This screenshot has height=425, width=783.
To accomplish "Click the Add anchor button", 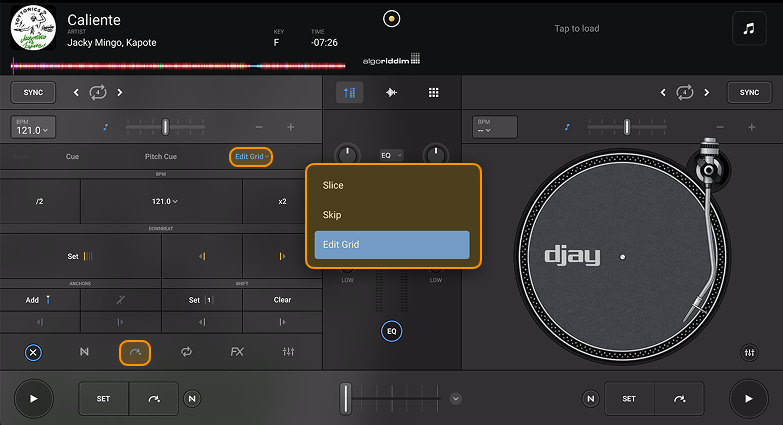I will coord(40,300).
